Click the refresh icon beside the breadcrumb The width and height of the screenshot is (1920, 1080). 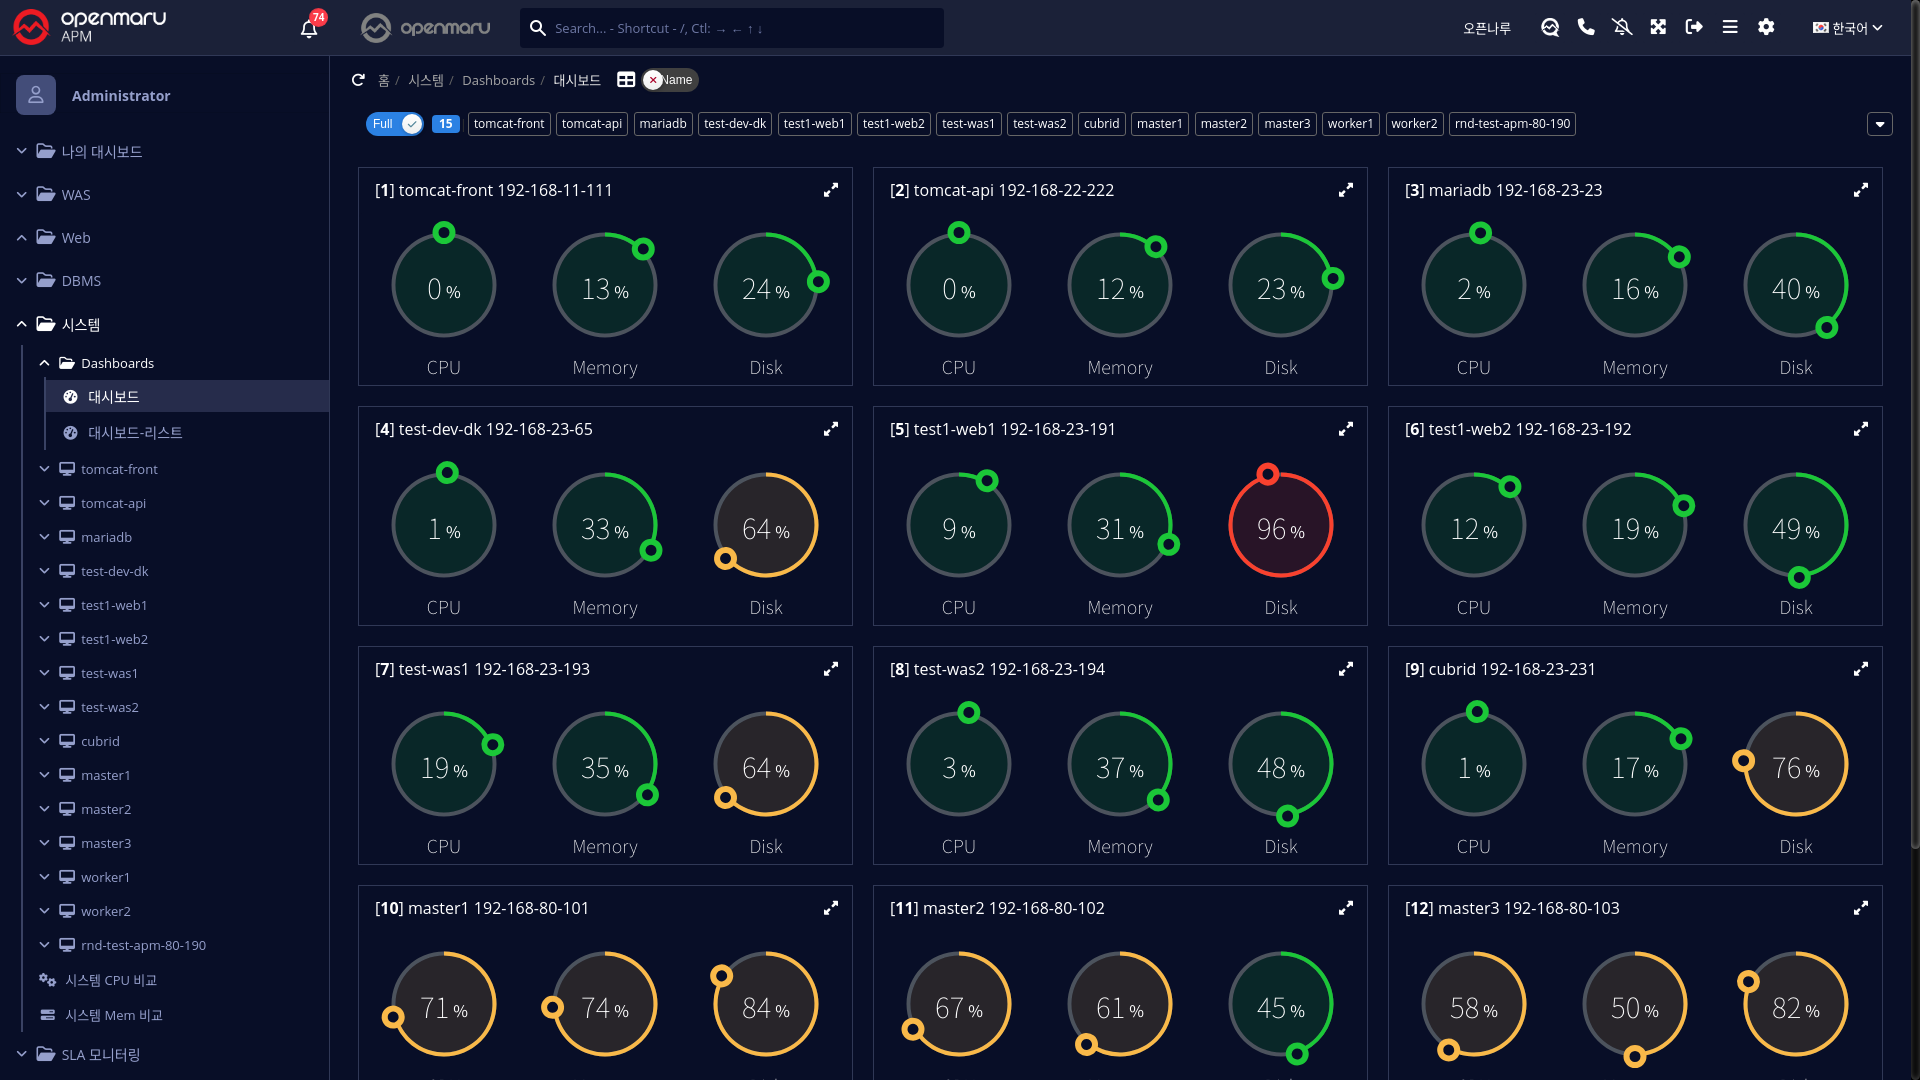point(358,80)
